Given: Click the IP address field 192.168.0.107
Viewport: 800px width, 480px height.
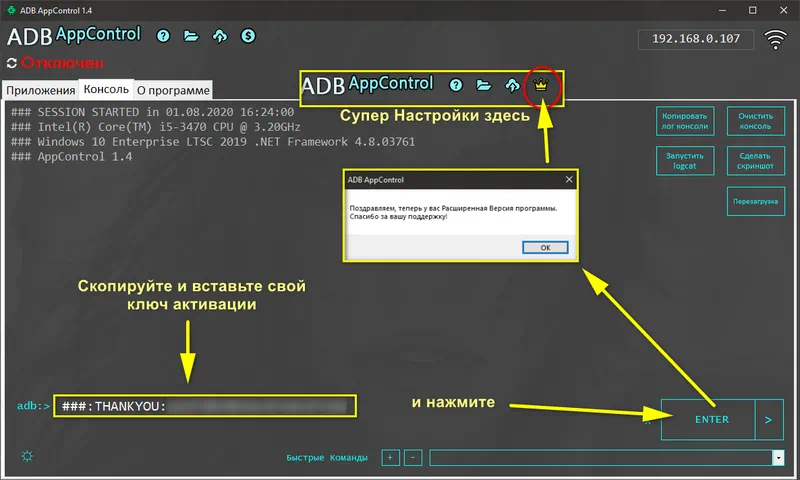Looking at the screenshot, I should (696, 39).
